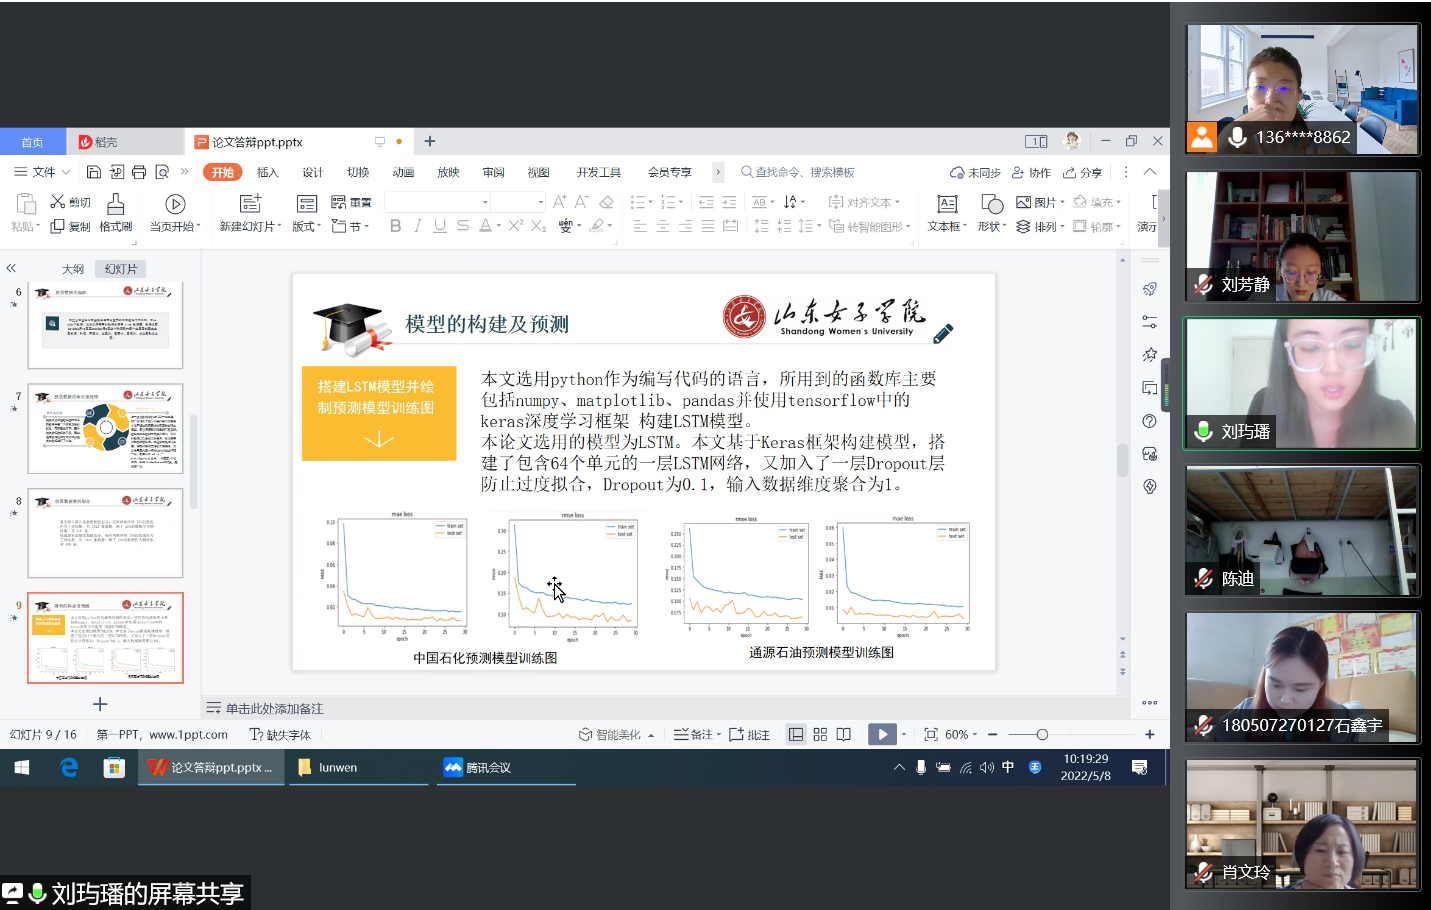Click the shapes (形状) tool icon
This screenshot has height=910, width=1431.
point(992,205)
